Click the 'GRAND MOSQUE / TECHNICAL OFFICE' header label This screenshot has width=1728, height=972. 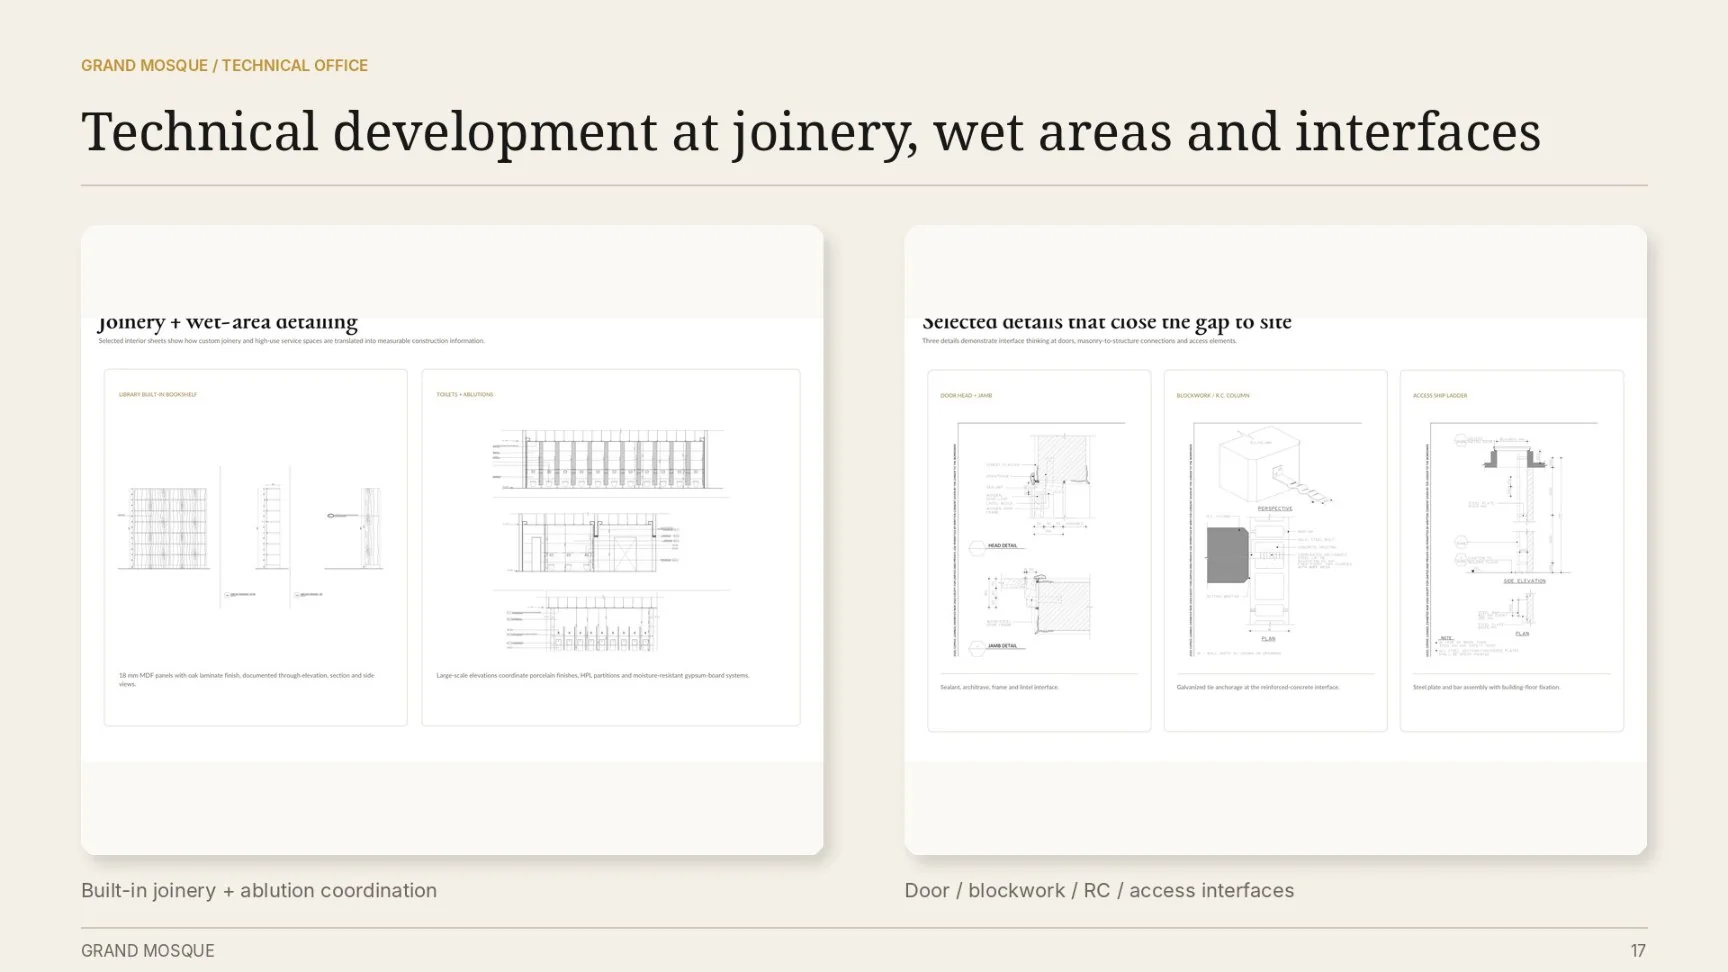click(x=224, y=66)
